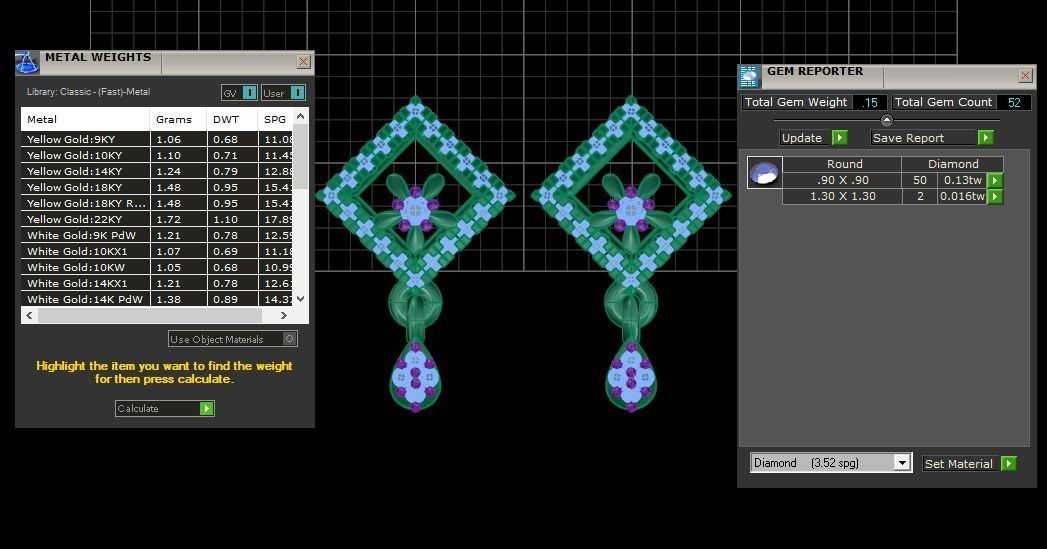This screenshot has height=549, width=1047.
Task: Click the green arrow next to Calculate
Action: coord(206,408)
